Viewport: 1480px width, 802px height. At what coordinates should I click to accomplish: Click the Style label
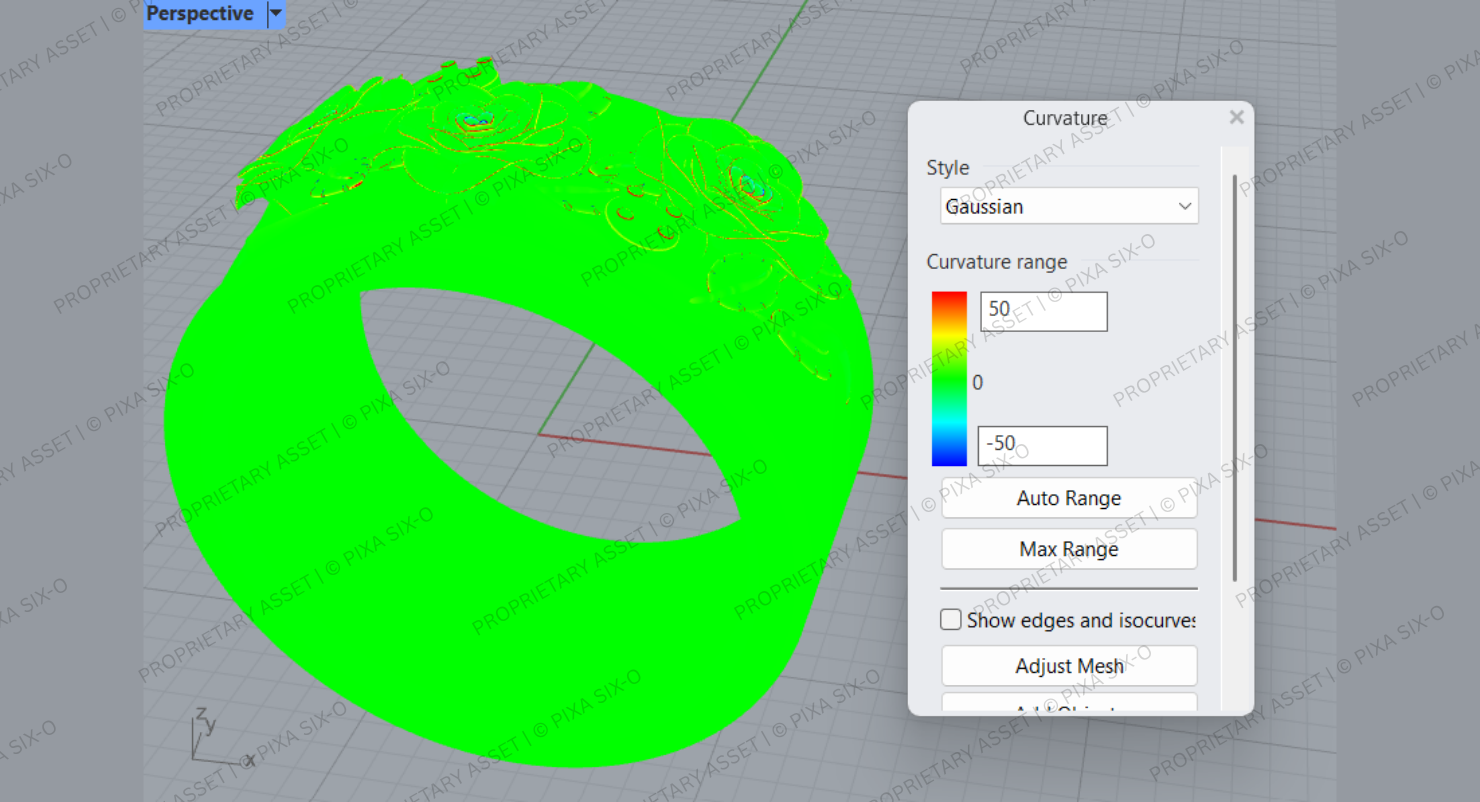(948, 167)
